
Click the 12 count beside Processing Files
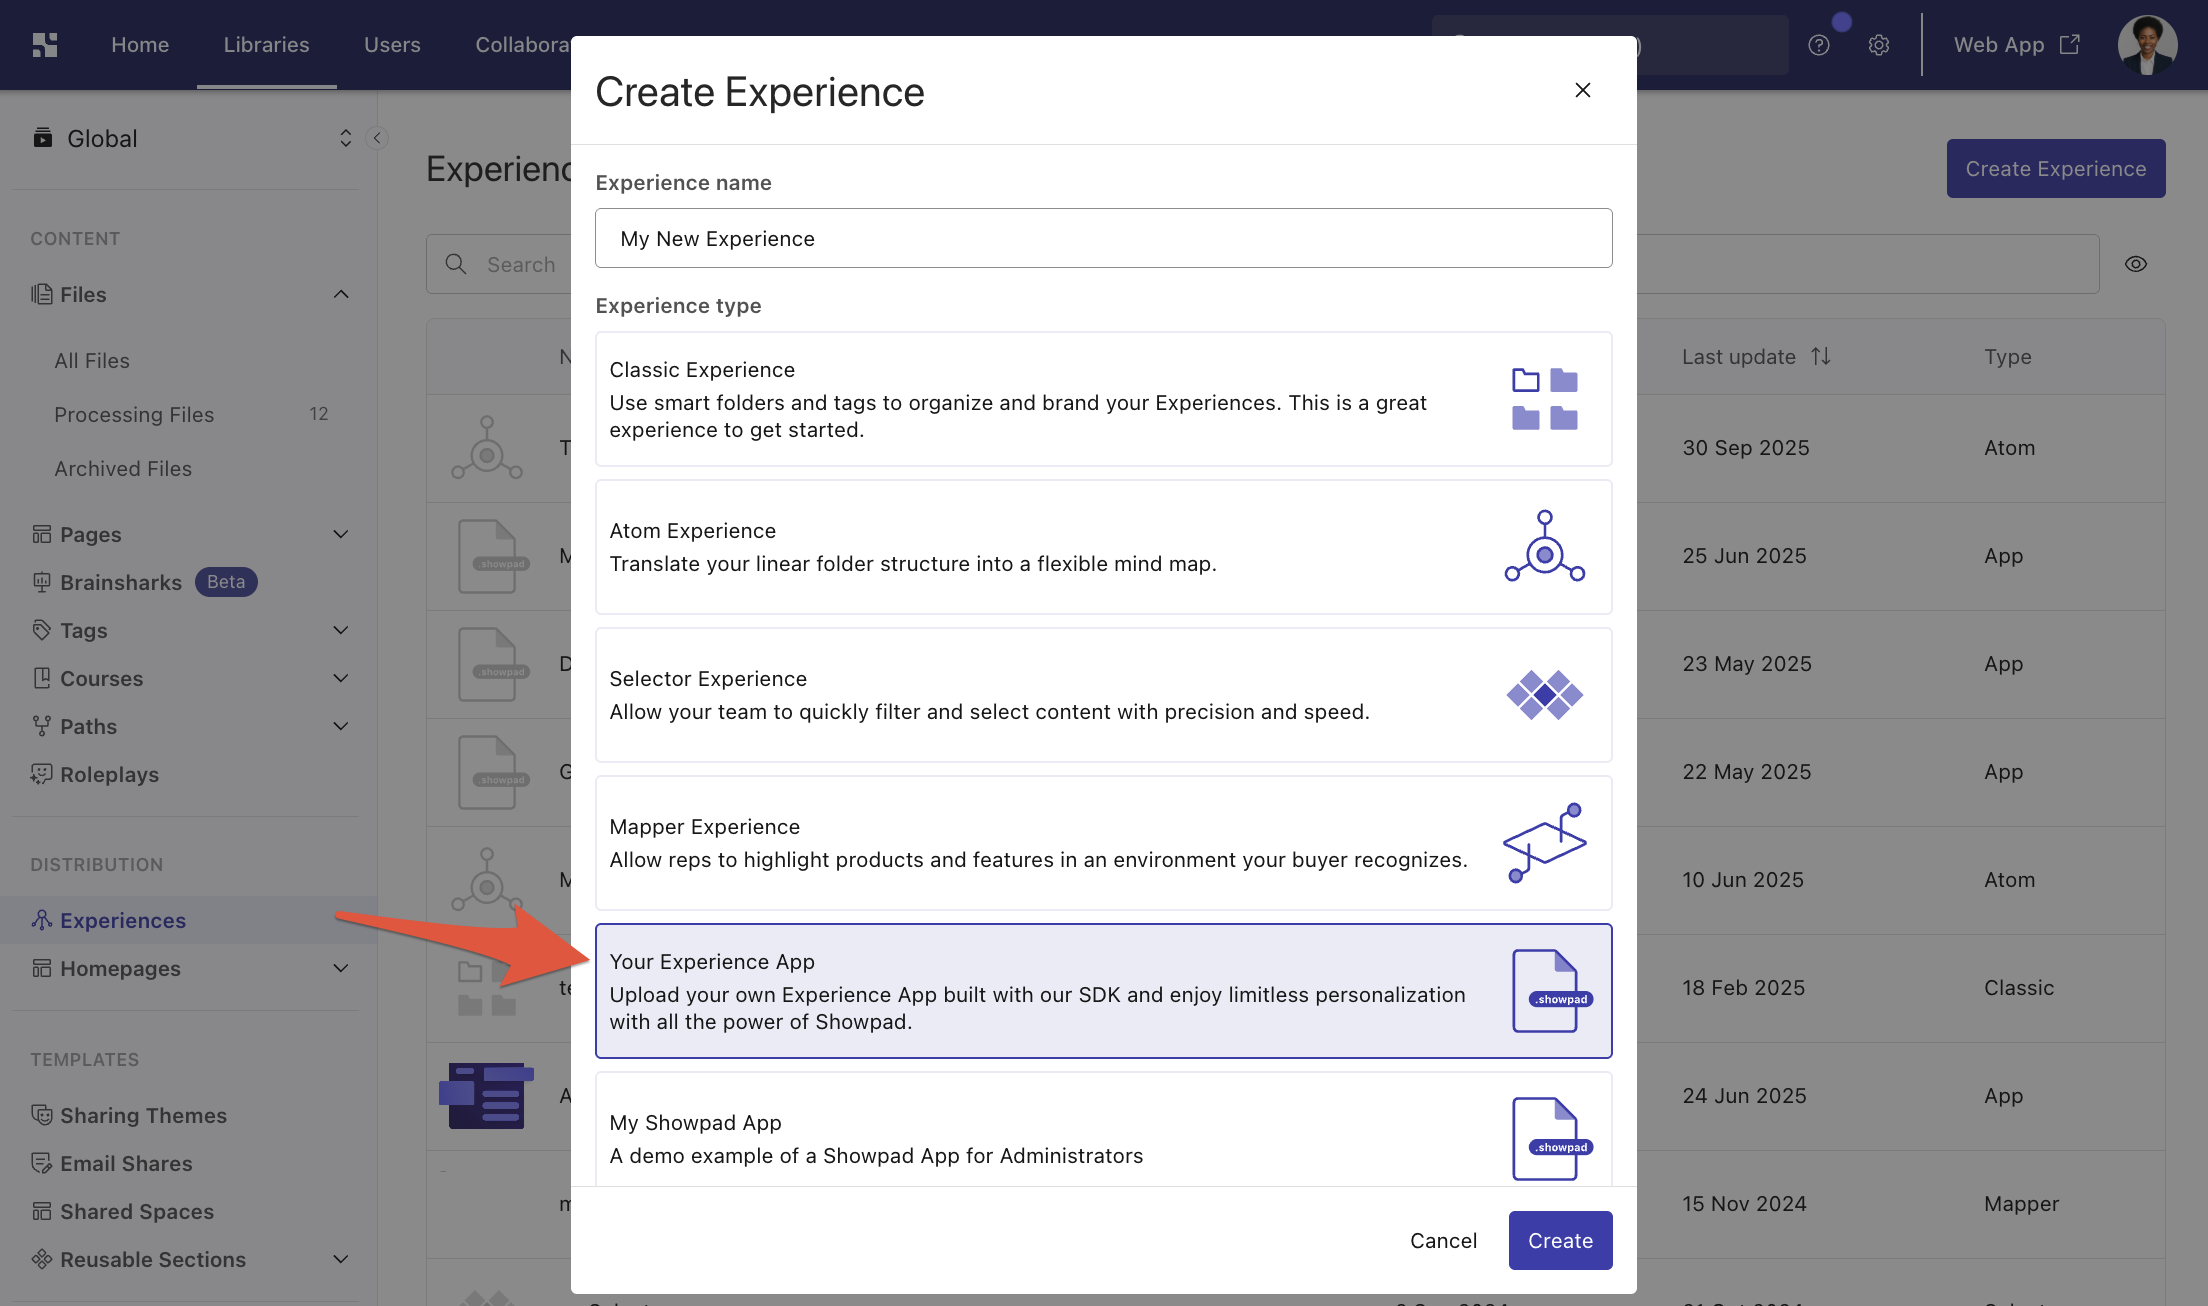coord(318,414)
